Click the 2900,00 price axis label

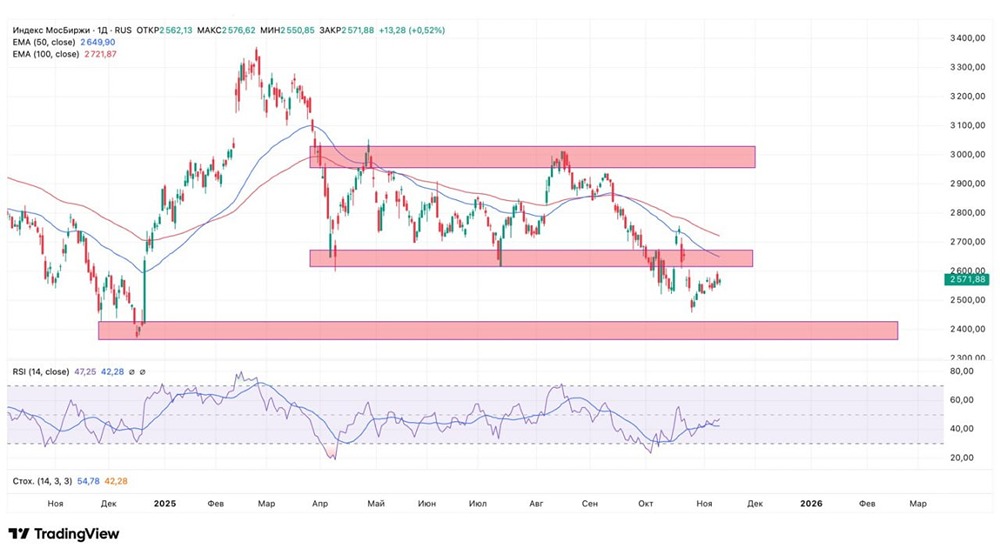(967, 184)
